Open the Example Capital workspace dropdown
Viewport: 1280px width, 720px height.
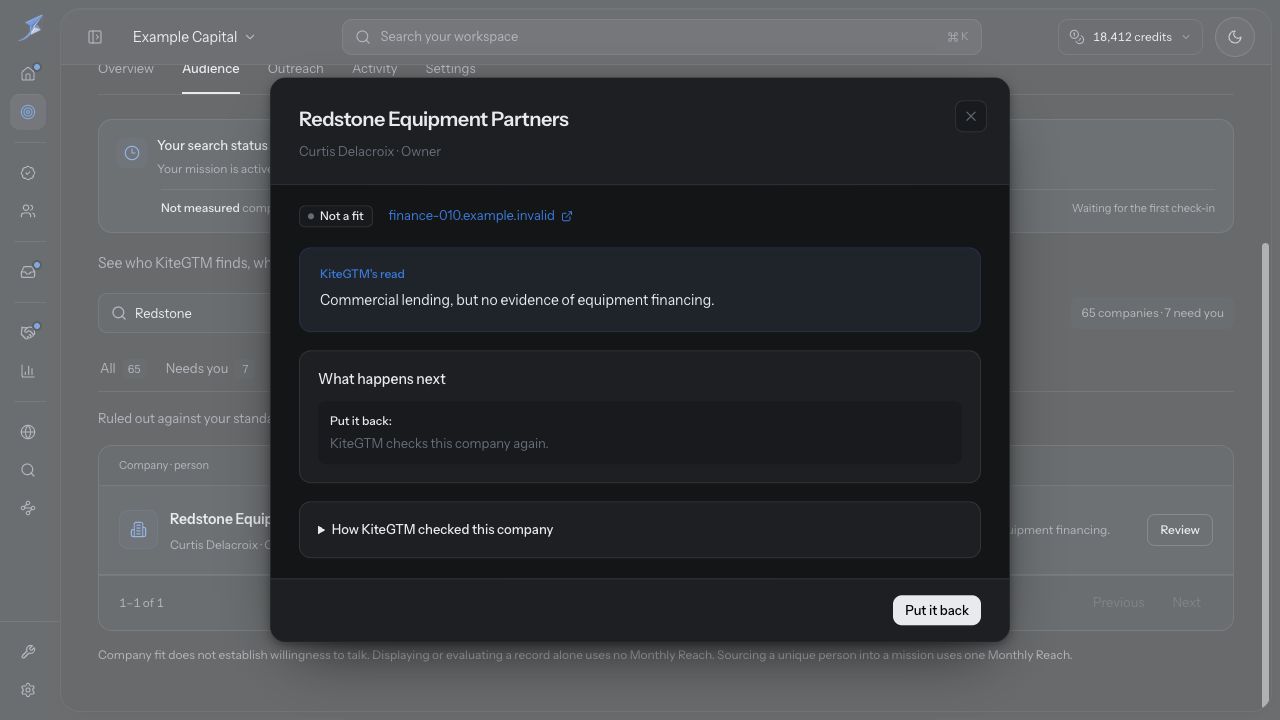pyautogui.click(x=194, y=37)
